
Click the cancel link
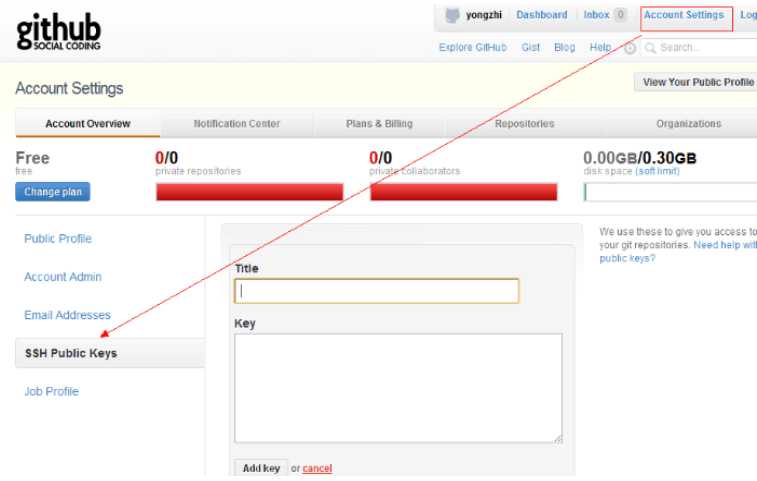pos(317,468)
